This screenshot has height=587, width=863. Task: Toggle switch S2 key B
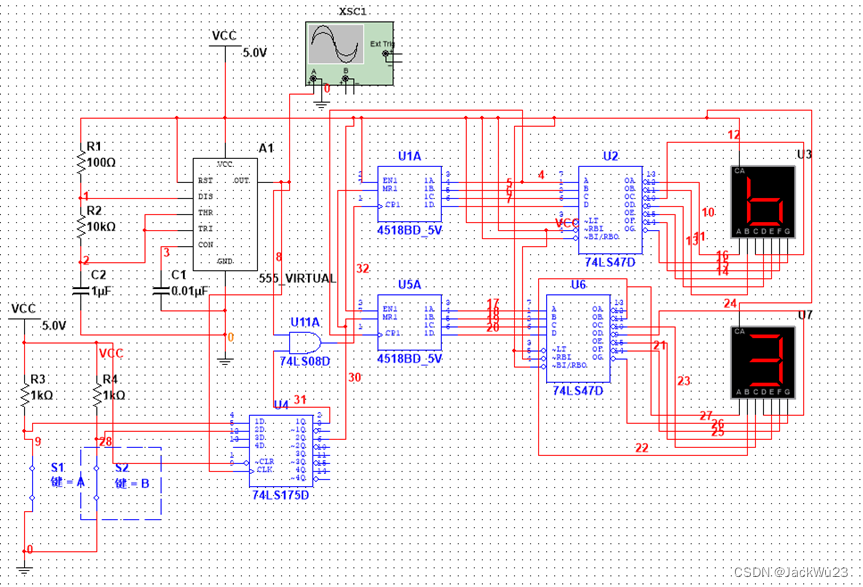coord(97,483)
